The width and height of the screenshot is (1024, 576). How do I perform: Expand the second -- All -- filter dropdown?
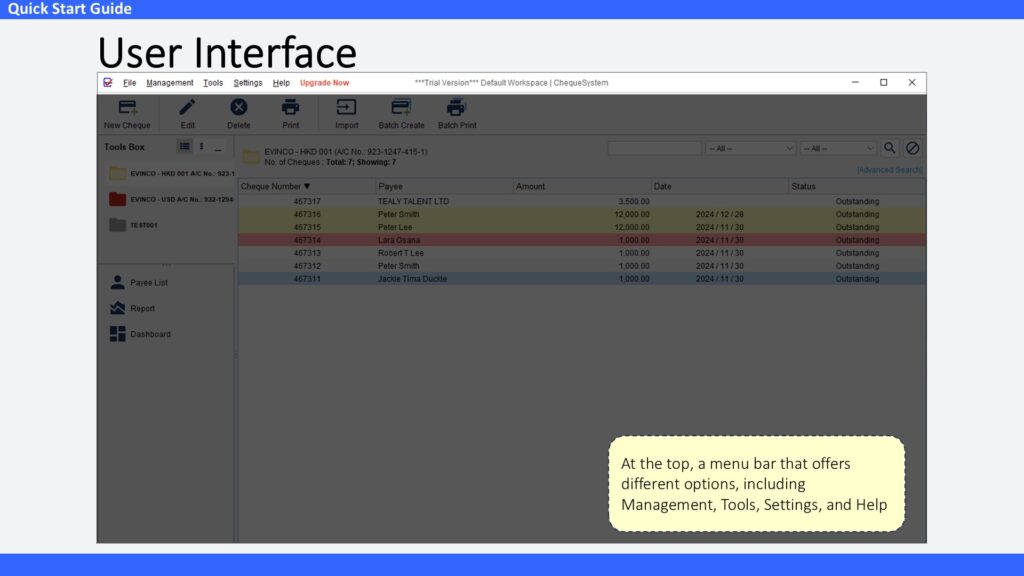click(x=838, y=148)
